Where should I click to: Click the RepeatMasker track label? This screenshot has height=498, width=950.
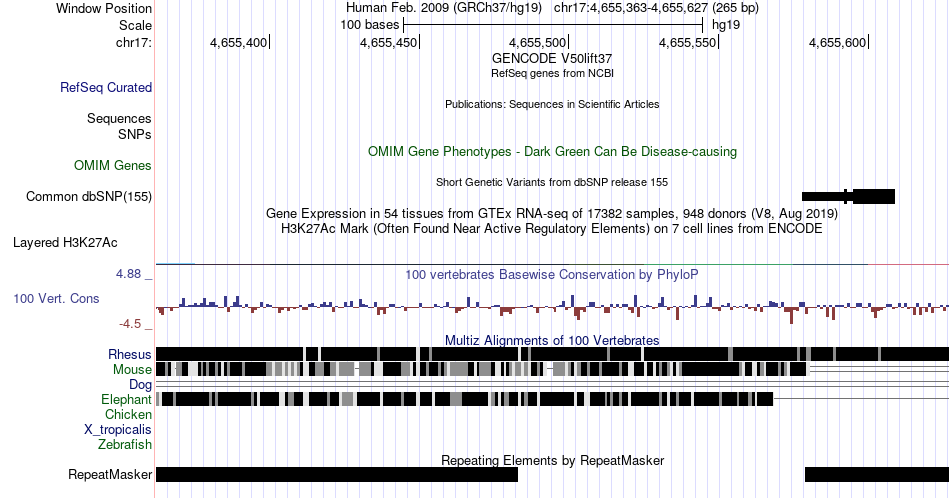coord(110,474)
